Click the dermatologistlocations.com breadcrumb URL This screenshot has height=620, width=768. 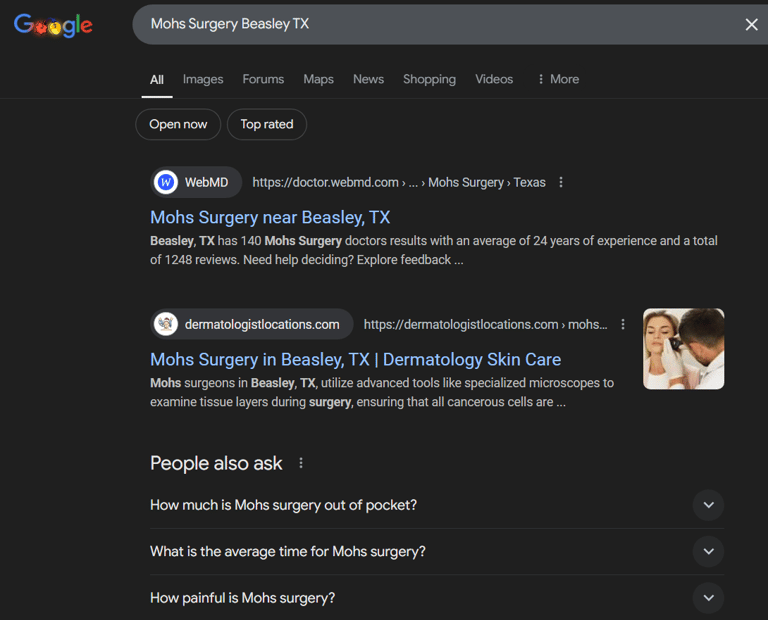pos(485,324)
